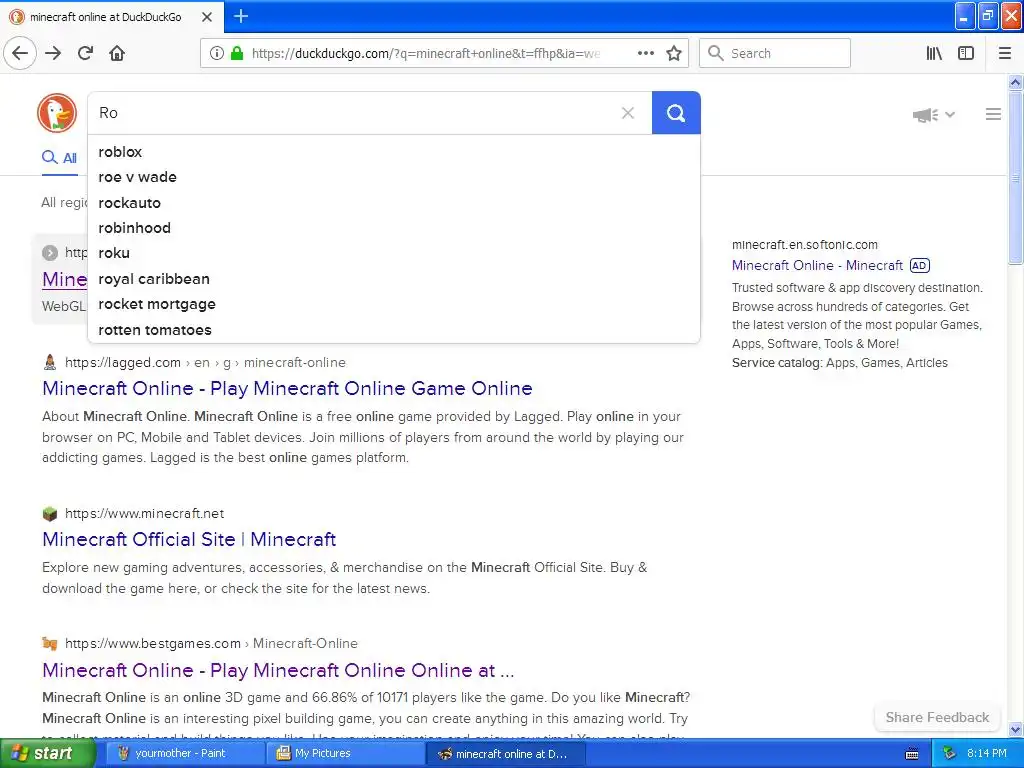Toggle the sidebar view icon
The image size is (1024, 768).
tap(966, 53)
